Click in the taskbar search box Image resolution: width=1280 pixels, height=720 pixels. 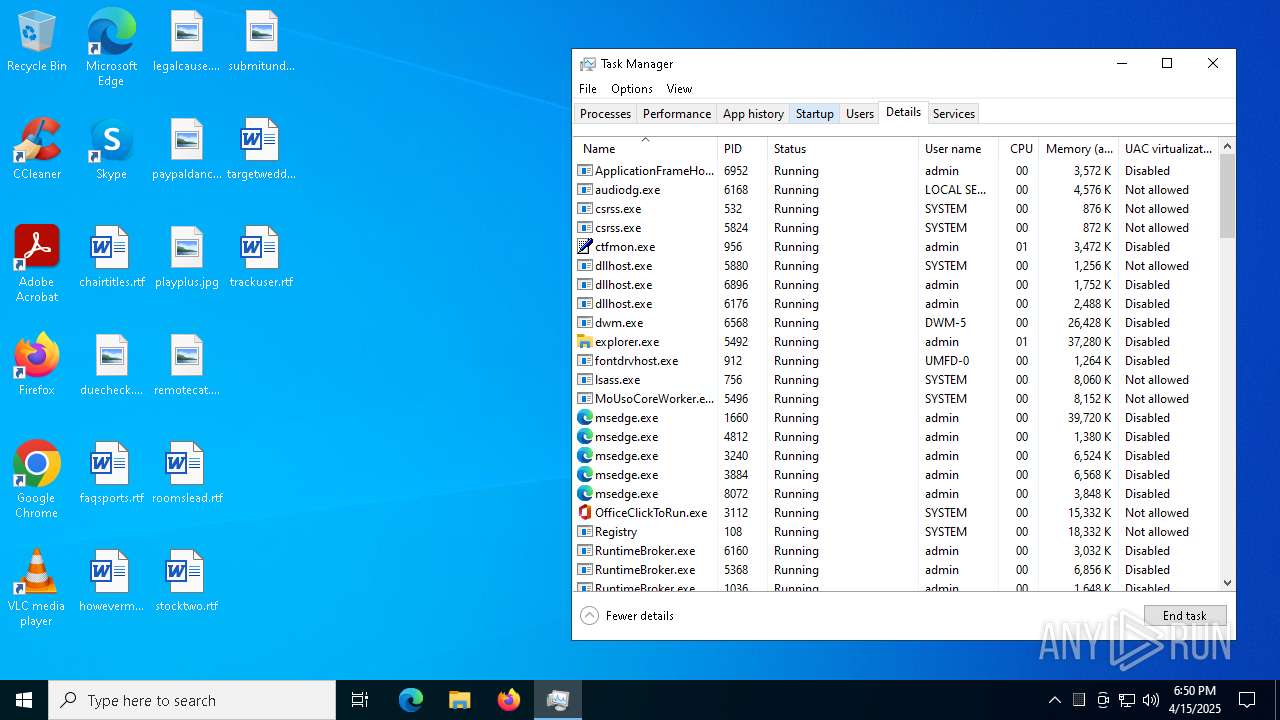pos(192,700)
